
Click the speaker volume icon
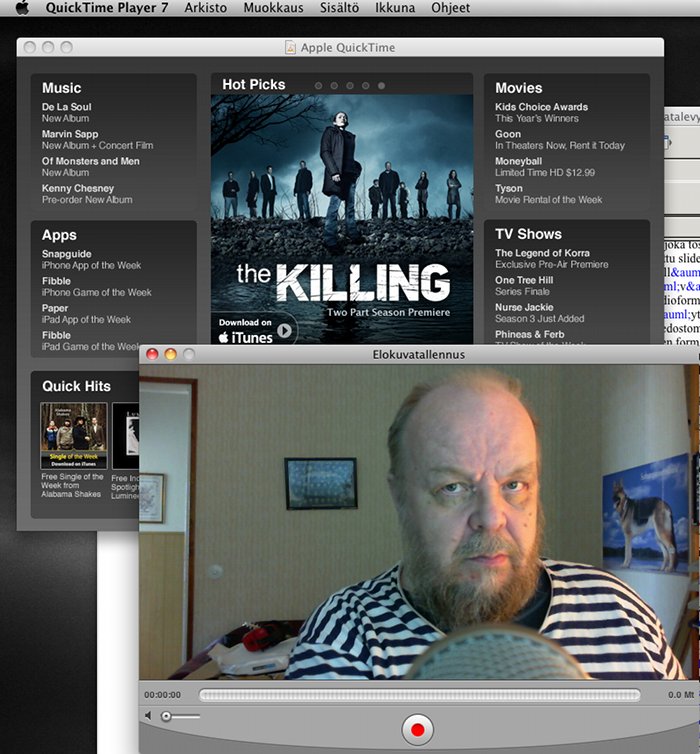[148, 716]
